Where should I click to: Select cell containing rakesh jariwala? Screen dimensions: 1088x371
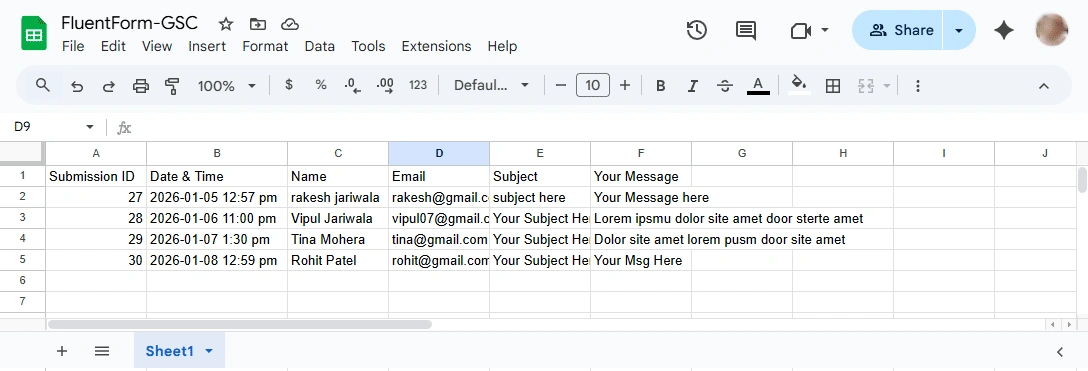[338, 198]
